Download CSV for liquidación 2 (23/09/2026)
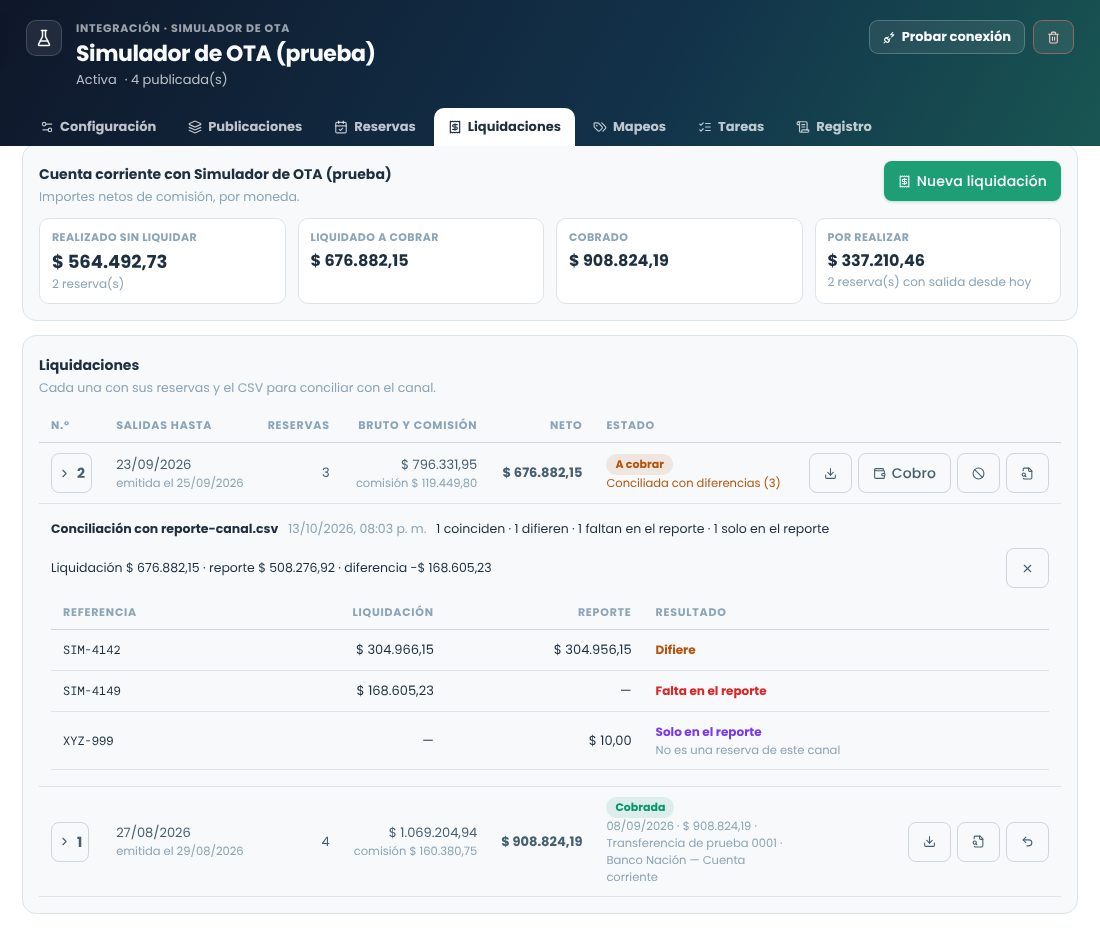The height and width of the screenshot is (944, 1100). coord(831,473)
